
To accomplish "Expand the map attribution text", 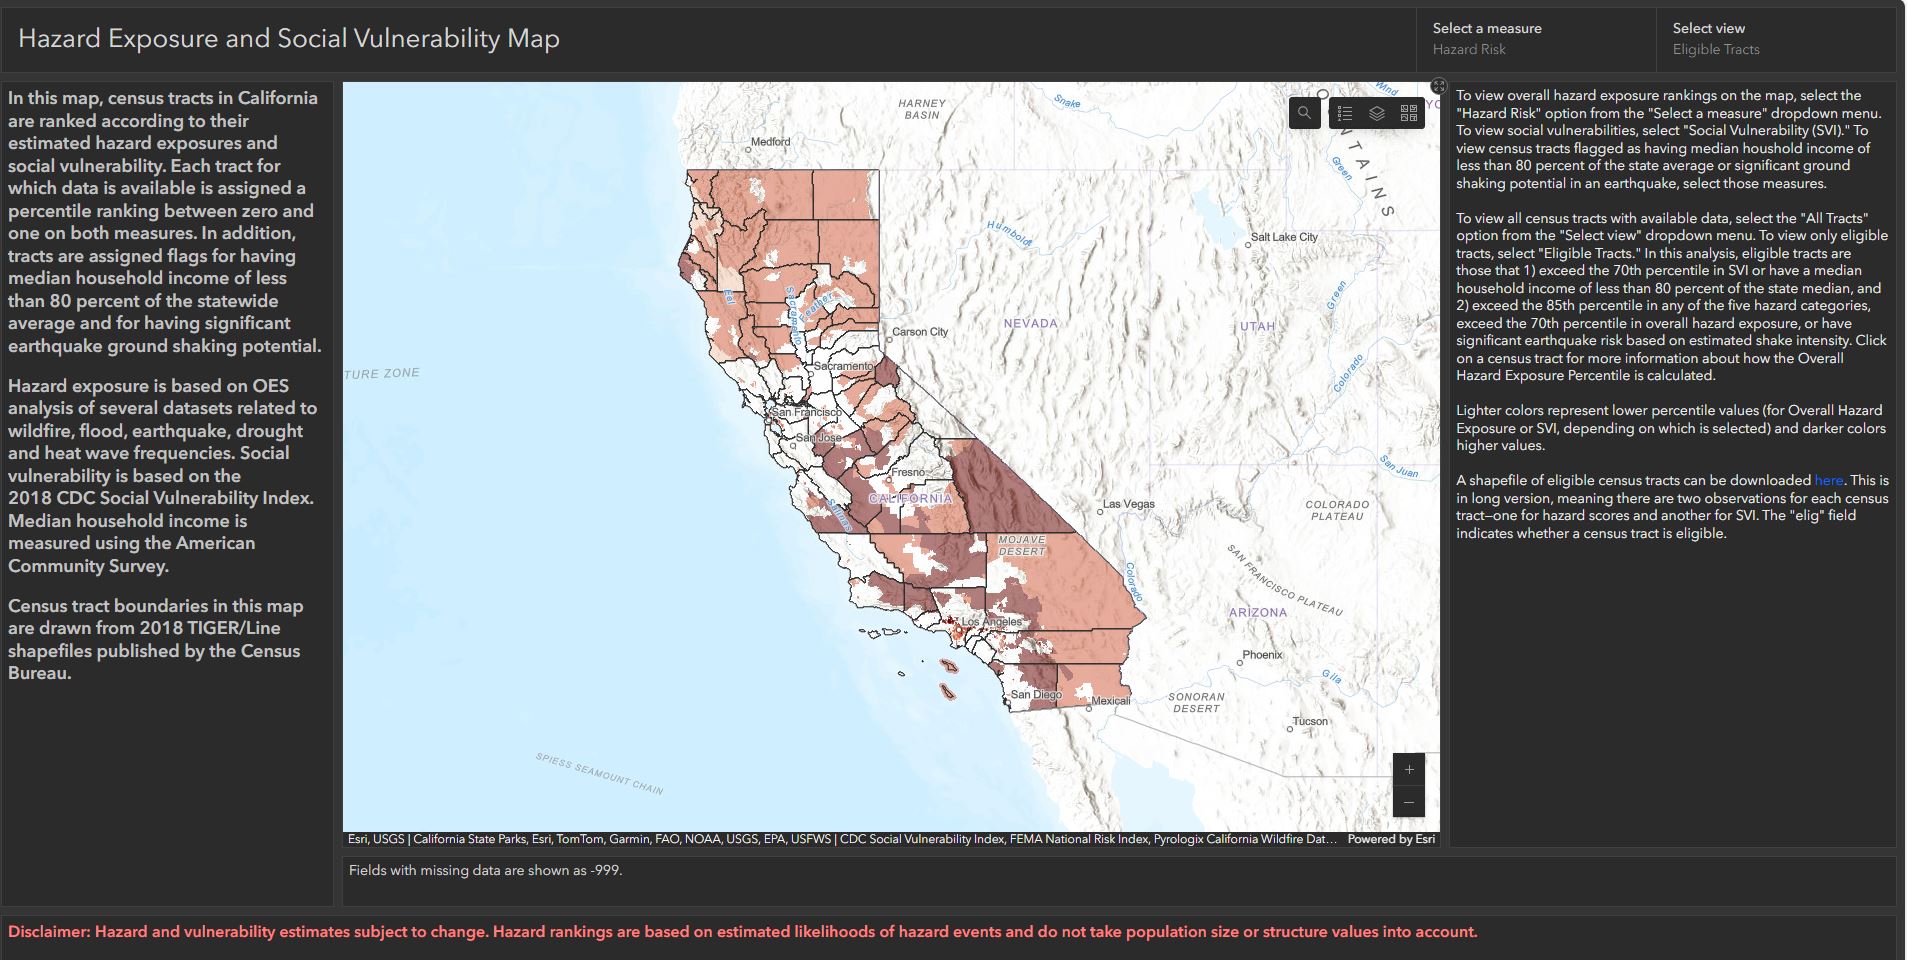I will pos(840,839).
